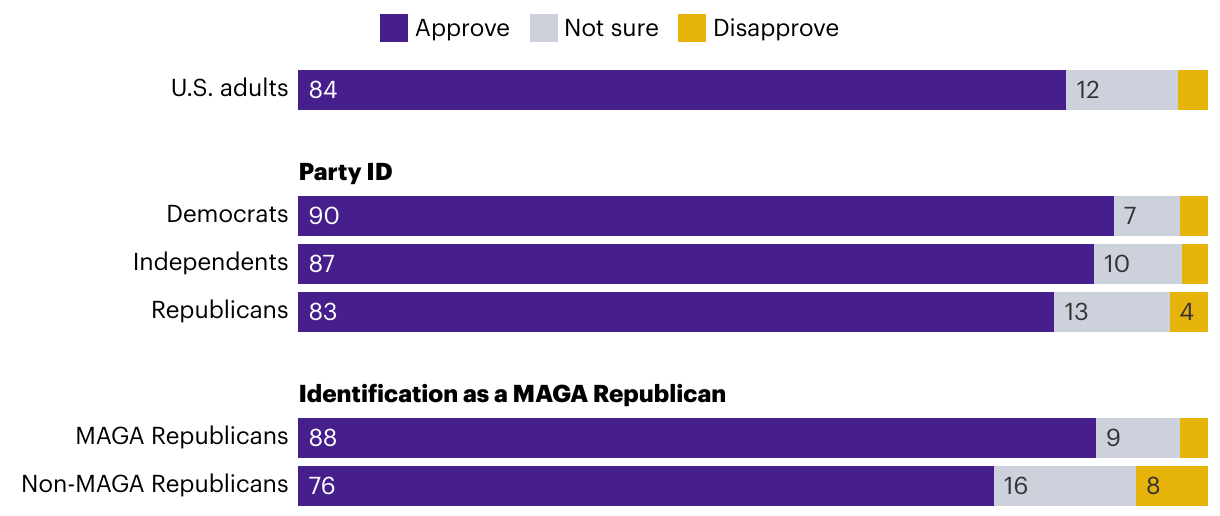Click the Non-MAGA Republicans approve bar 76
Viewport: 1220px width, 516px height.
[x=646, y=486]
